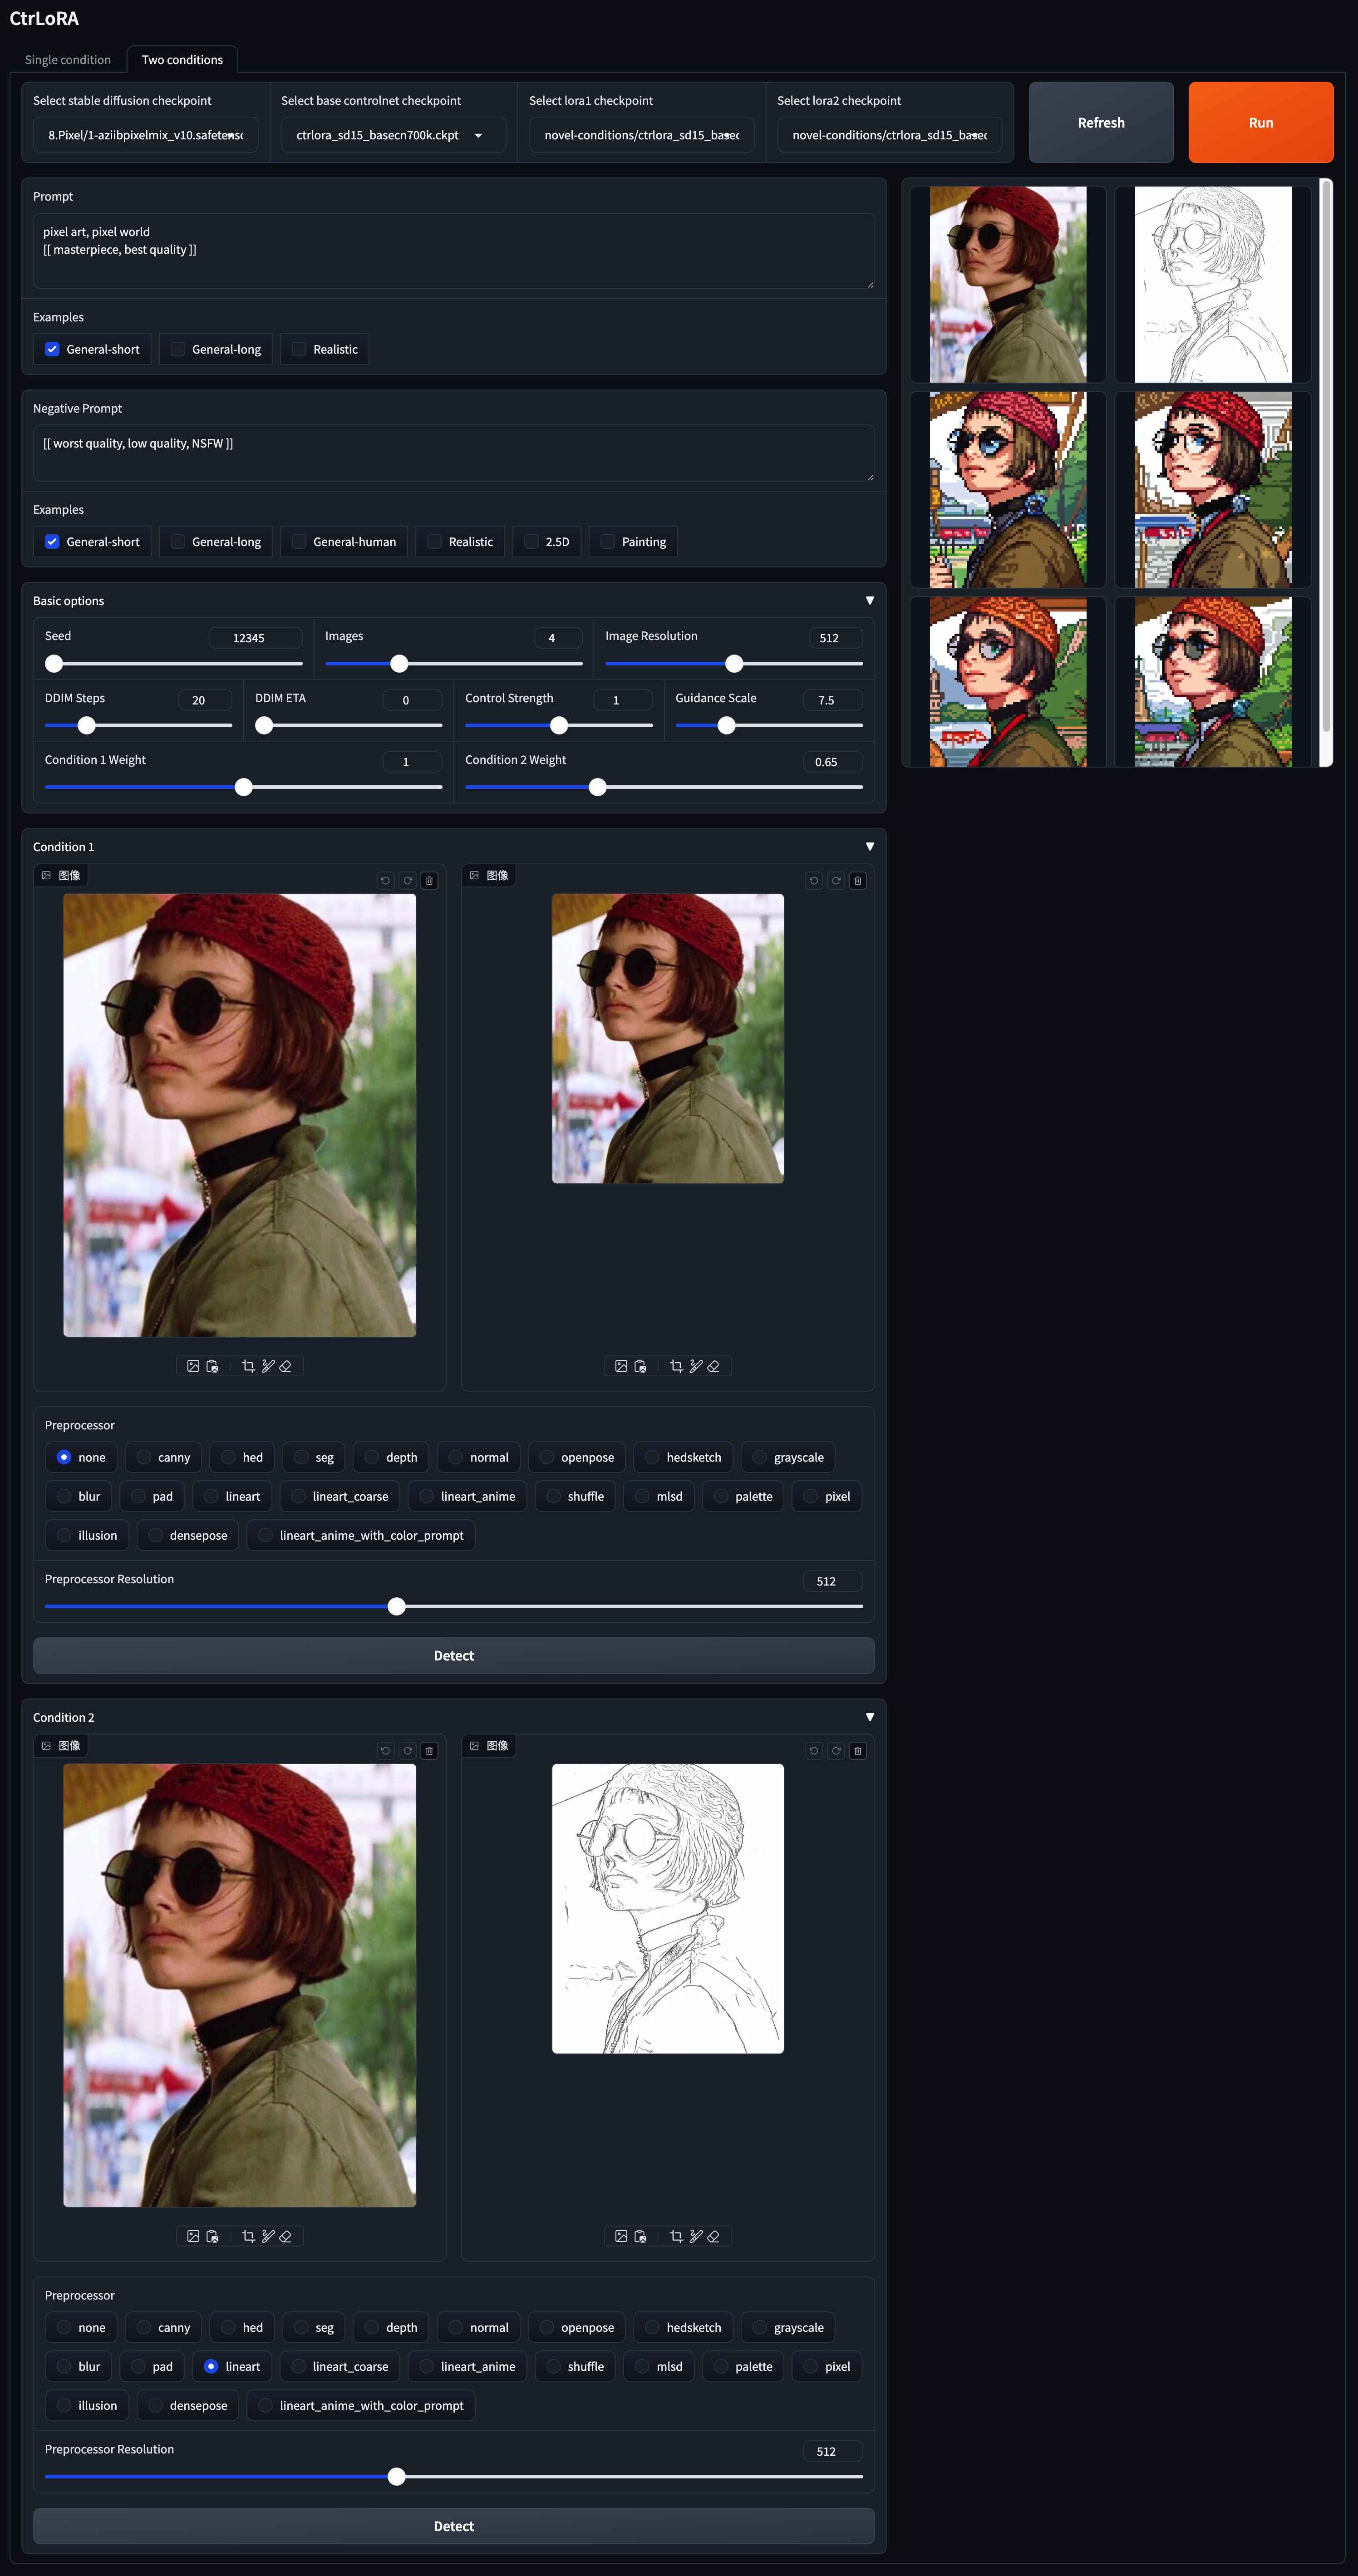Screen dimensions: 1358x2576
Task: Click paste-from-clipboard icon under Condition 1 input image
Action: [x=212, y=1366]
